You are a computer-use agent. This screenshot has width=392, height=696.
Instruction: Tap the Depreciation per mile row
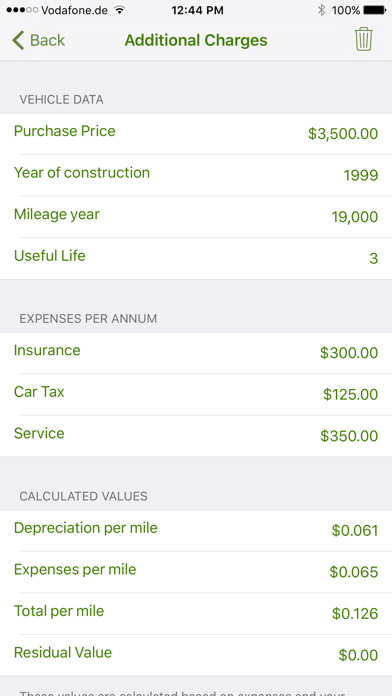(196, 530)
